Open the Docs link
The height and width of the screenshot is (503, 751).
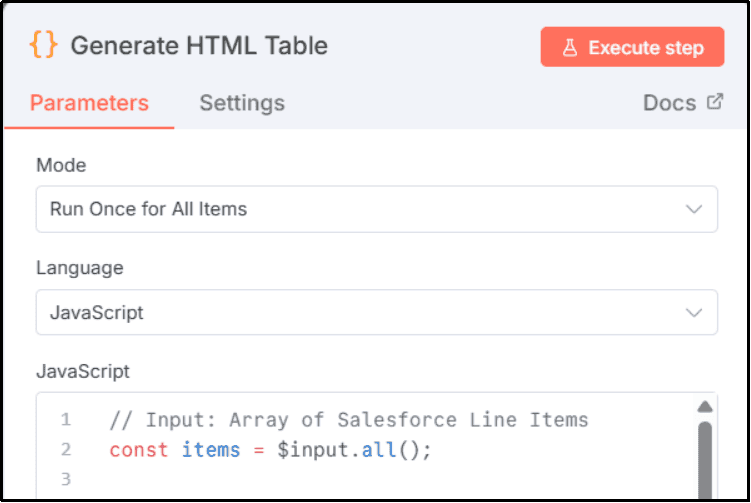pos(670,103)
